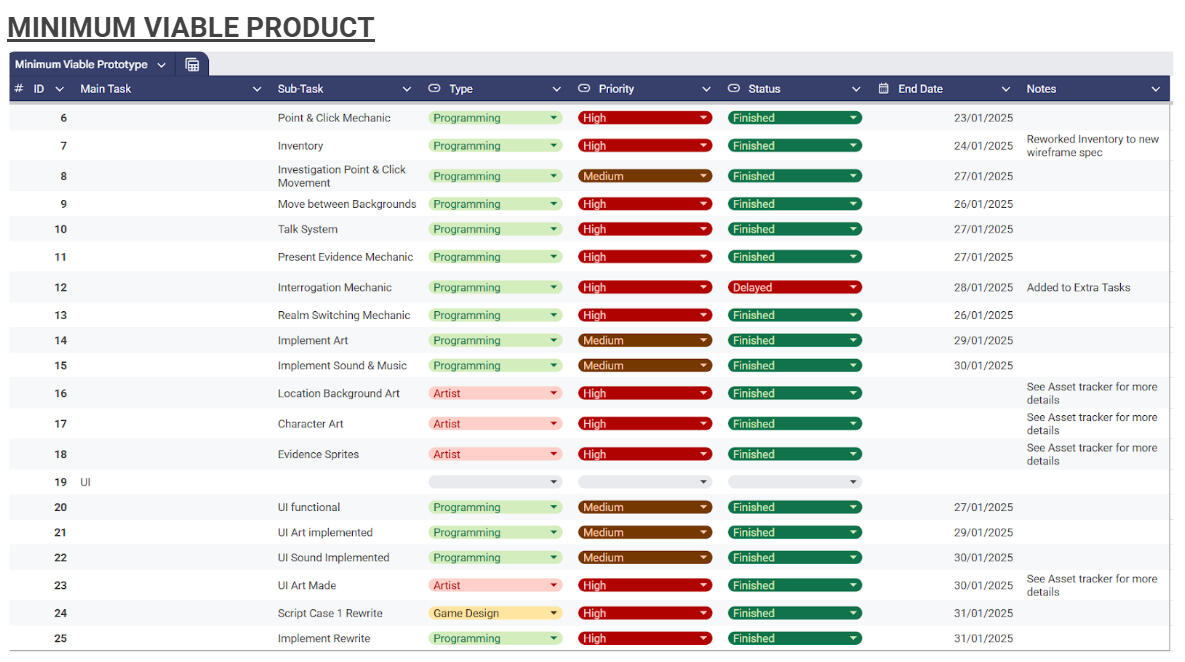
Task: Select the 'Added to Extra Tasks' note cell
Action: 1078,288
